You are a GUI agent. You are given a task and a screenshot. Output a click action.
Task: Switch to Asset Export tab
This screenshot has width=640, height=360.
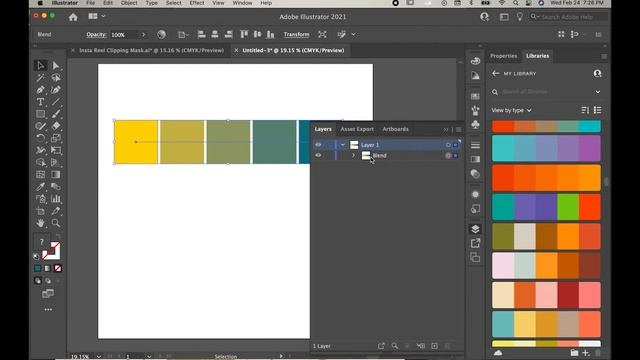pyautogui.click(x=357, y=129)
